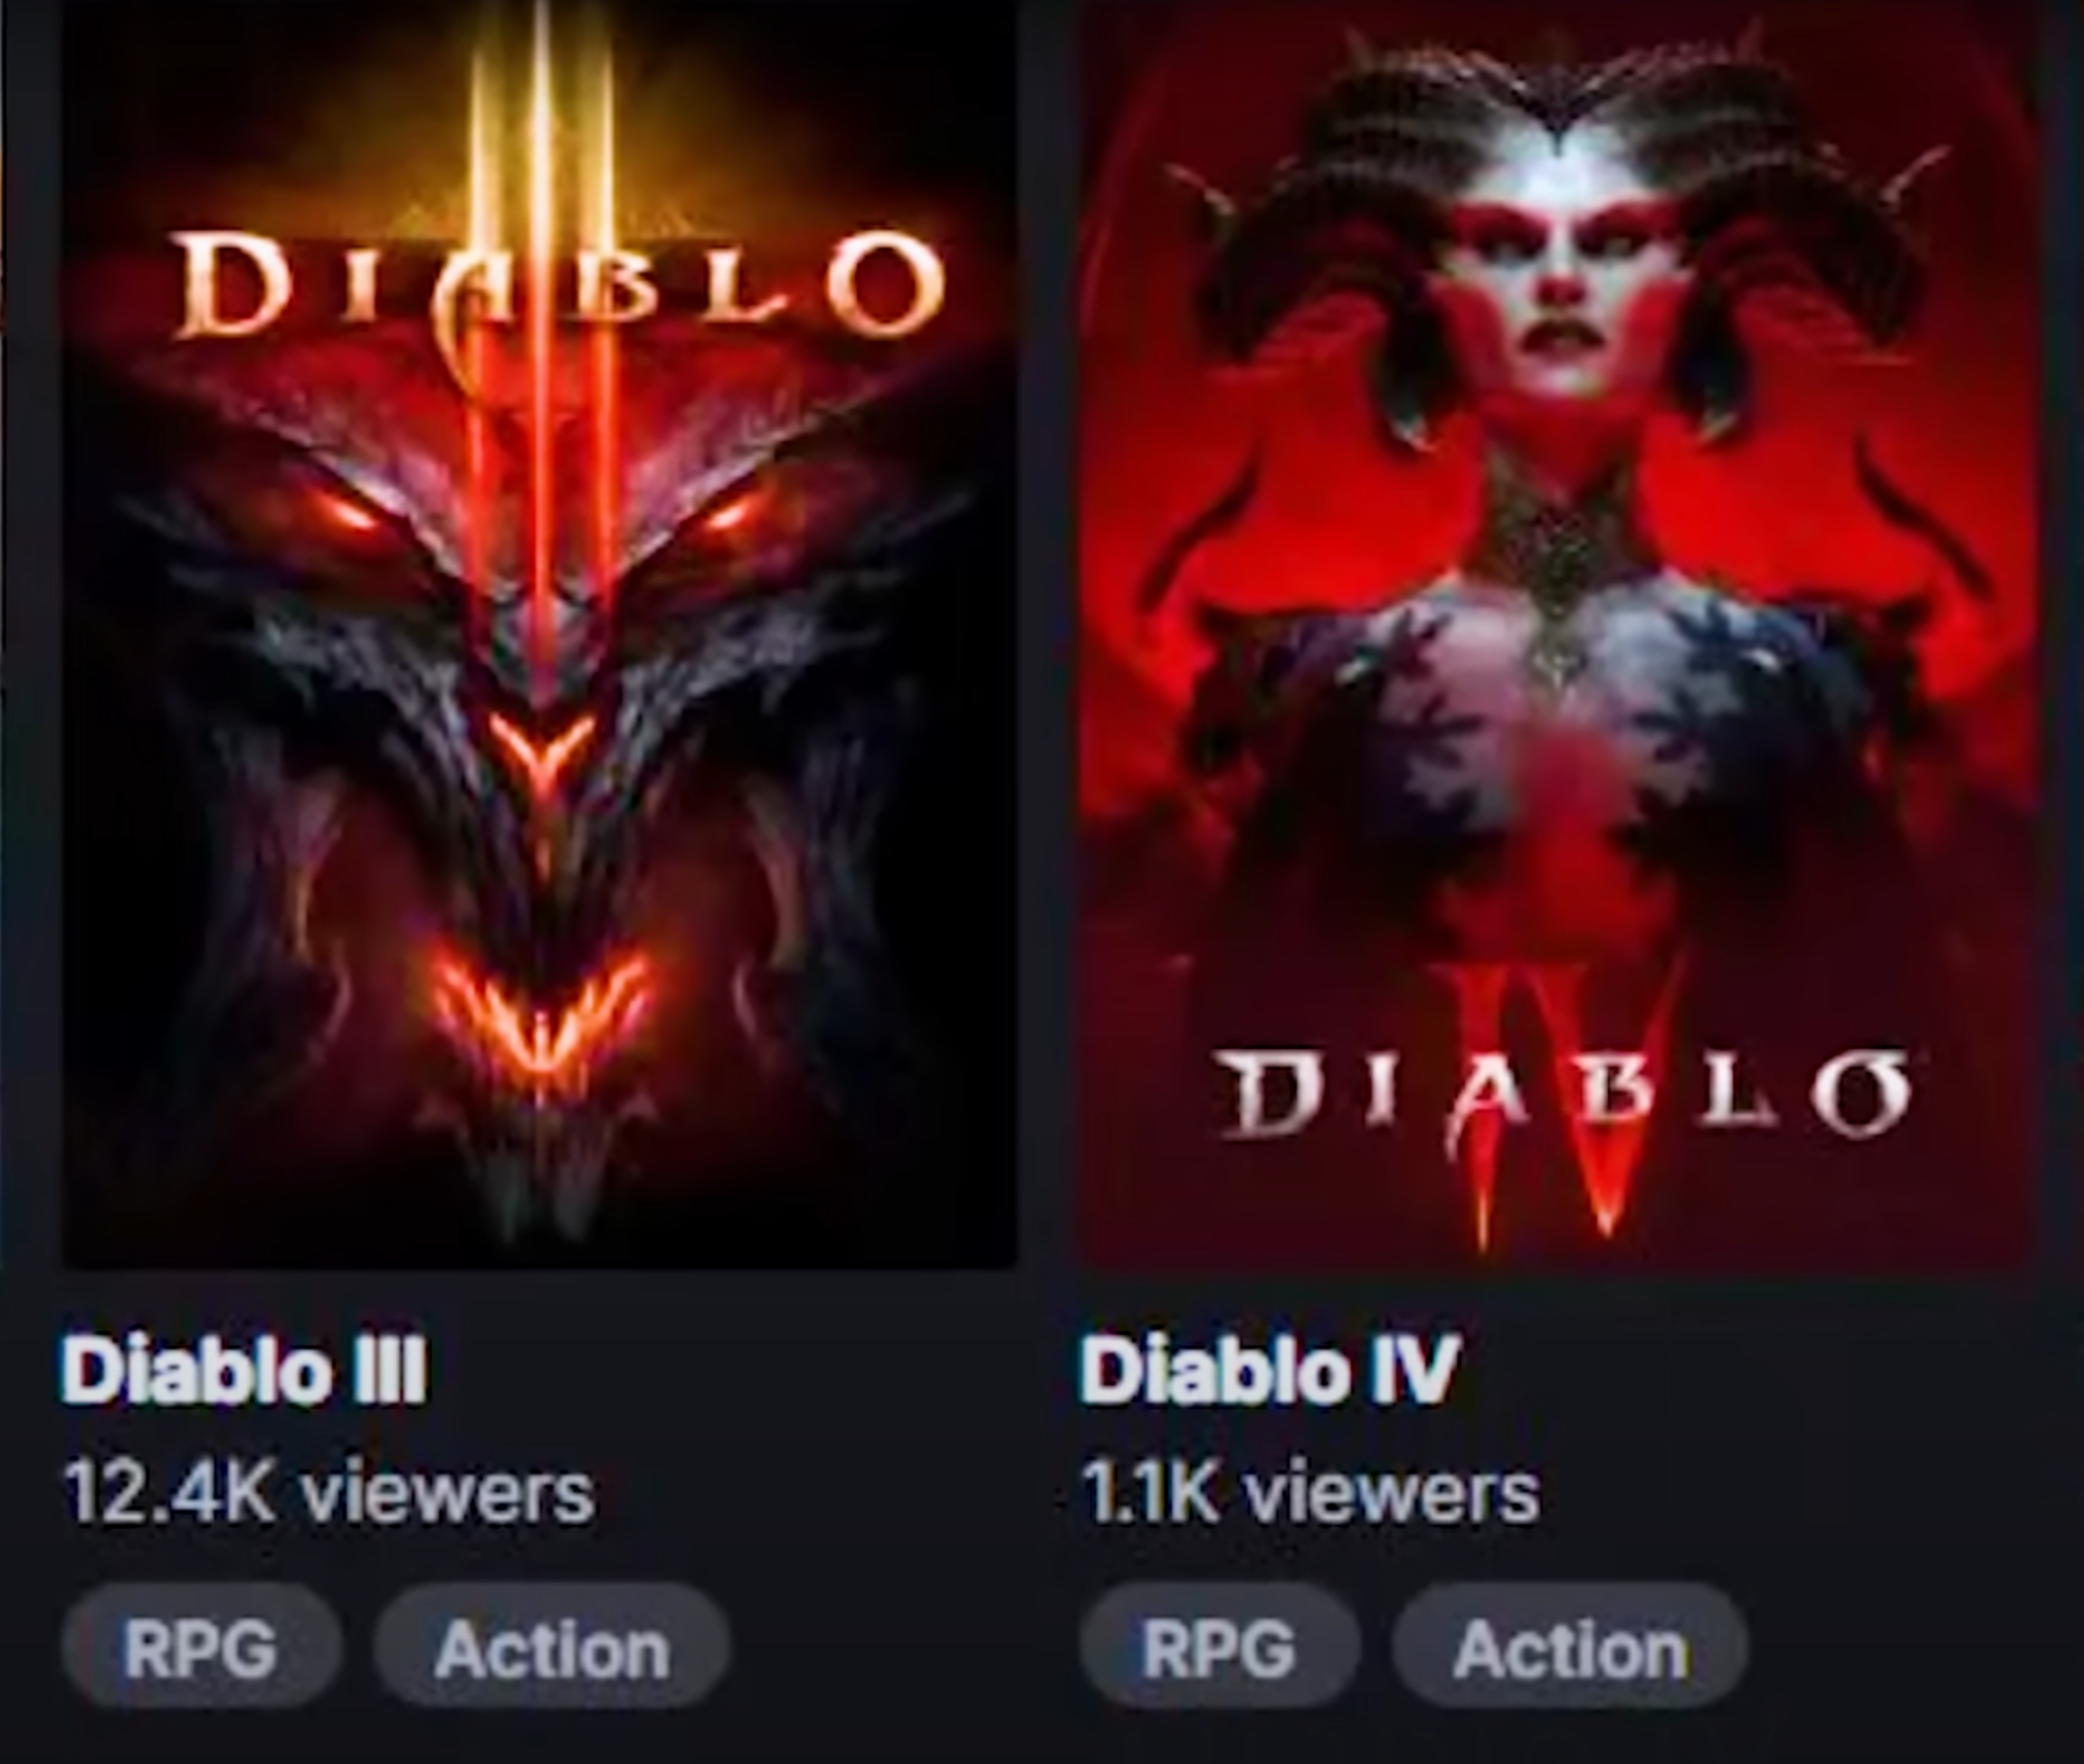
Task: Click the Diablo IV title link
Action: (1270, 1370)
